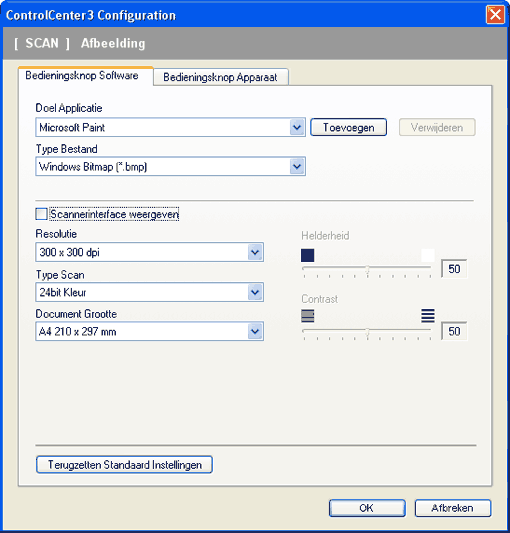The height and width of the screenshot is (533, 510).
Task: Click the Contrast slider handle
Action: click(x=368, y=332)
